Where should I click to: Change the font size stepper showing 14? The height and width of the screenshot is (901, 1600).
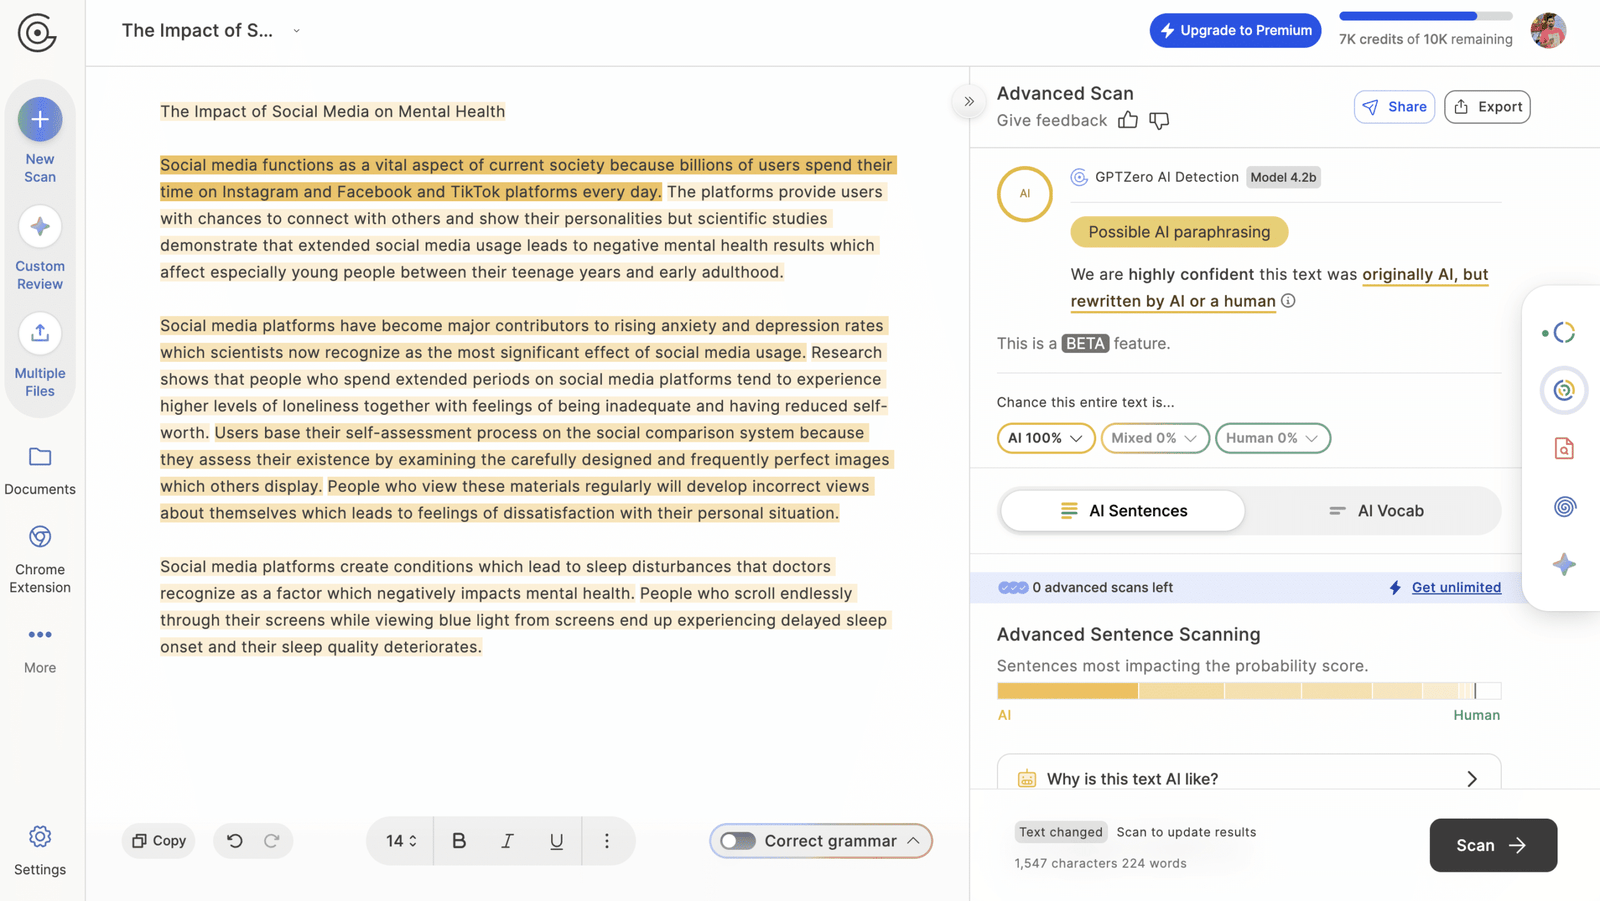401,841
